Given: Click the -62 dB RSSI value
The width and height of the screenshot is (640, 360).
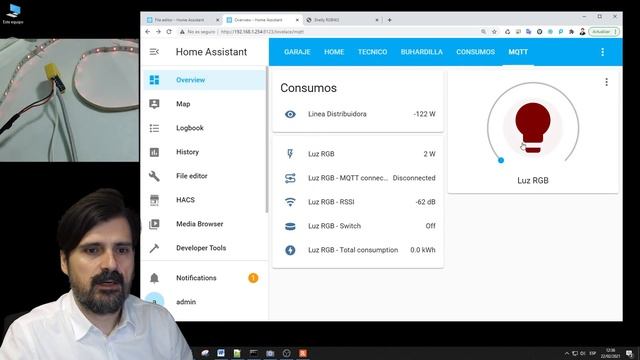Looking at the screenshot, I should [x=425, y=202].
